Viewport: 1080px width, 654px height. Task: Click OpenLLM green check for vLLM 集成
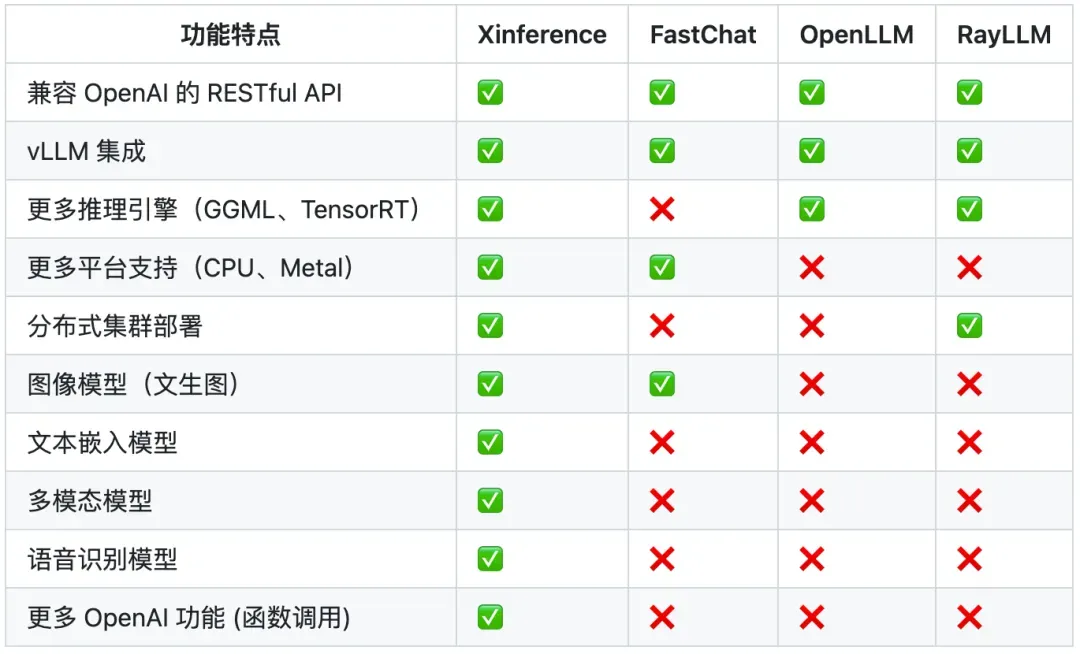pos(812,151)
